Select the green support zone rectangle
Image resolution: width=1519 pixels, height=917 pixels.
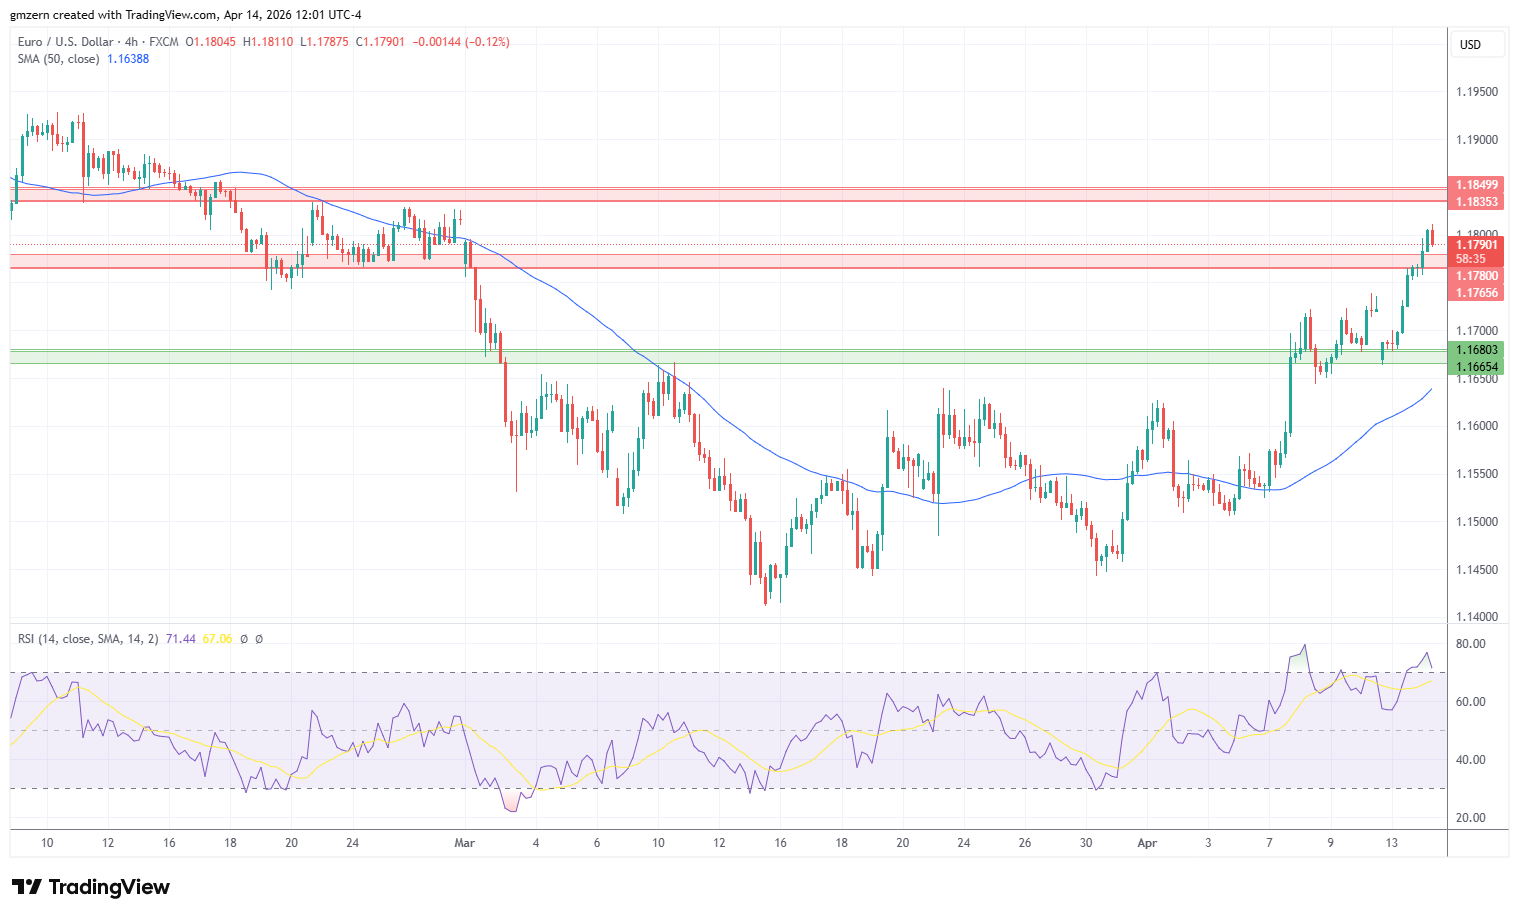click(728, 357)
